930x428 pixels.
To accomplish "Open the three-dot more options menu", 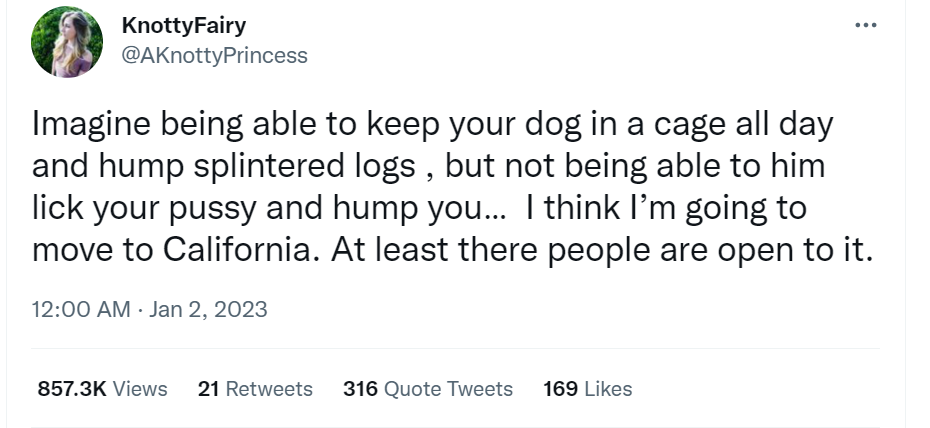I will tap(865, 25).
